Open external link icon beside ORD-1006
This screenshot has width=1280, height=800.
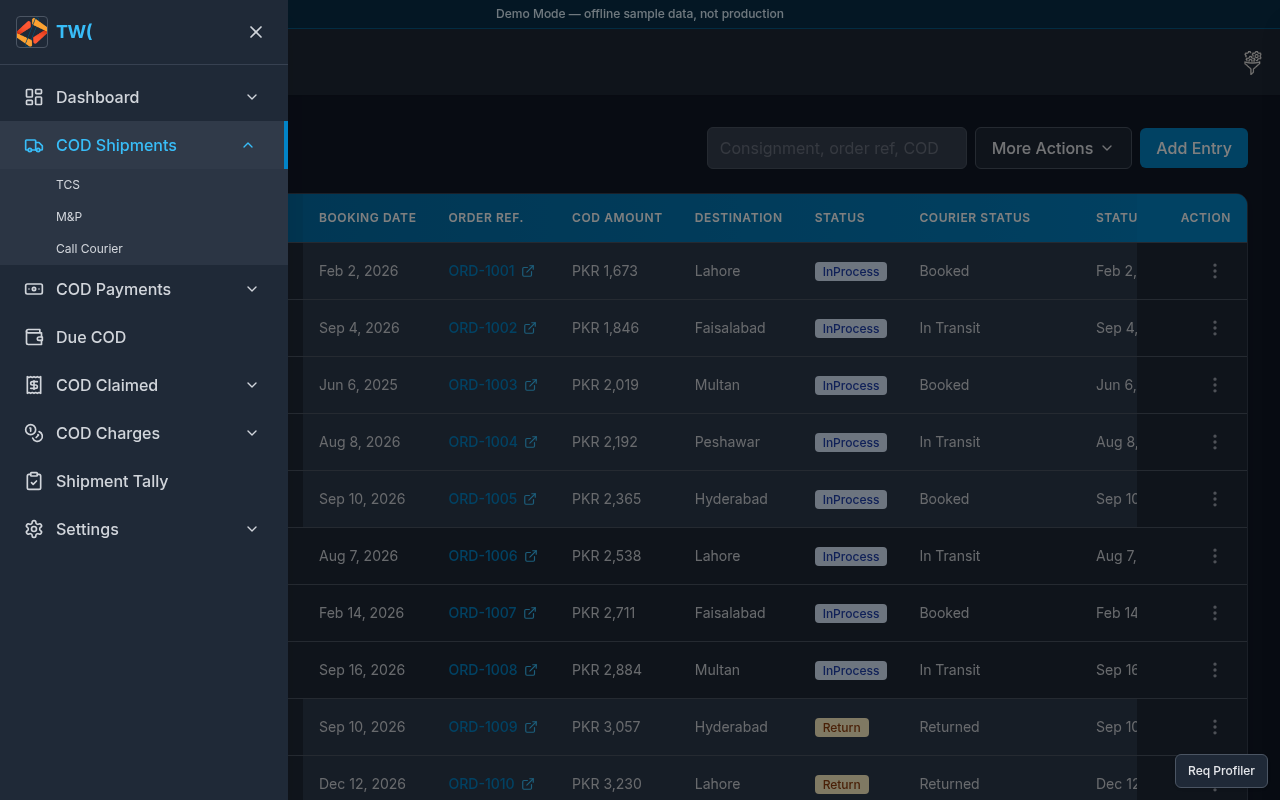[531, 556]
